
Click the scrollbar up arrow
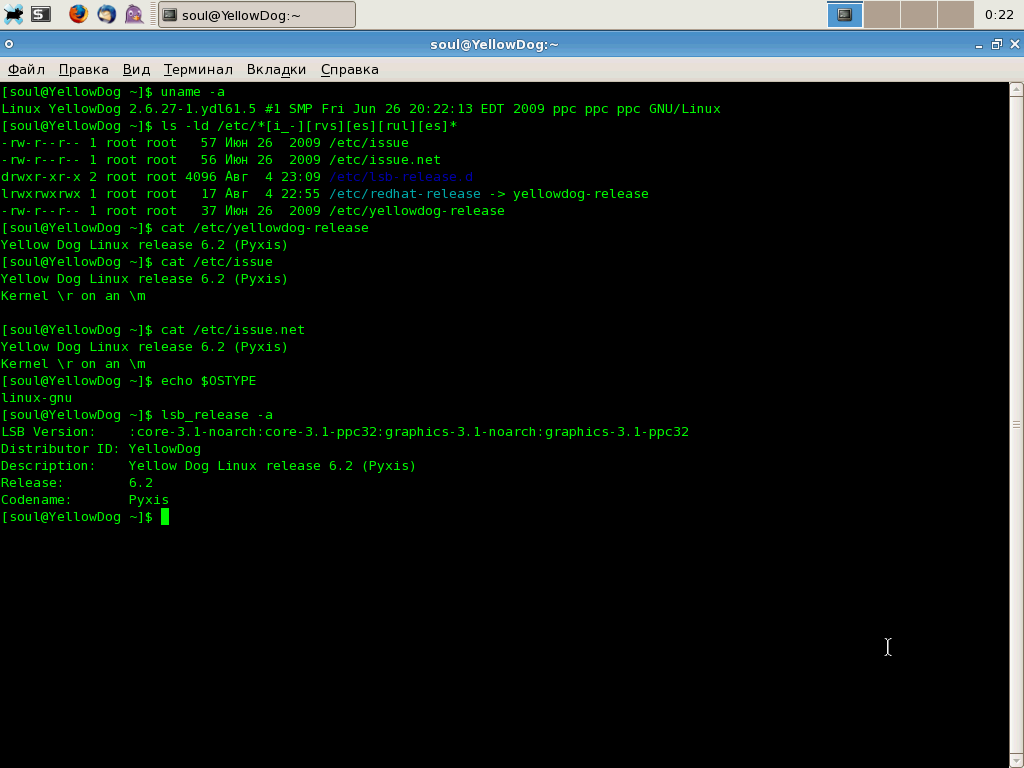coord(1016,90)
